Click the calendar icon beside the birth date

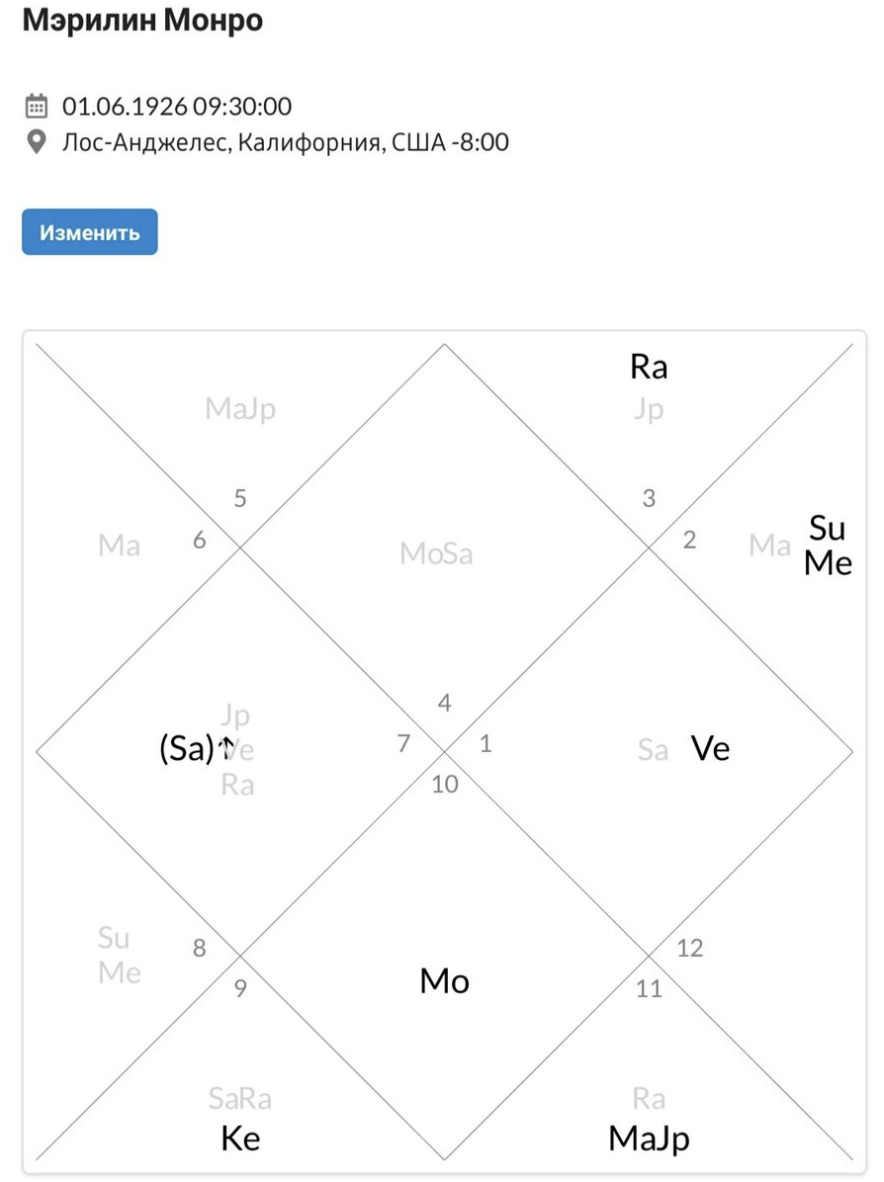pos(36,106)
